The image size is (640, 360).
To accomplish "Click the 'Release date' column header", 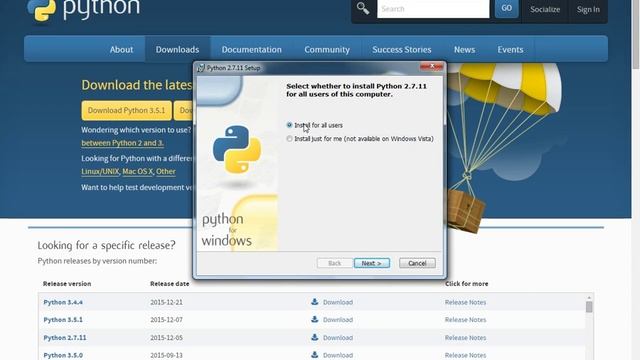I will point(169,284).
